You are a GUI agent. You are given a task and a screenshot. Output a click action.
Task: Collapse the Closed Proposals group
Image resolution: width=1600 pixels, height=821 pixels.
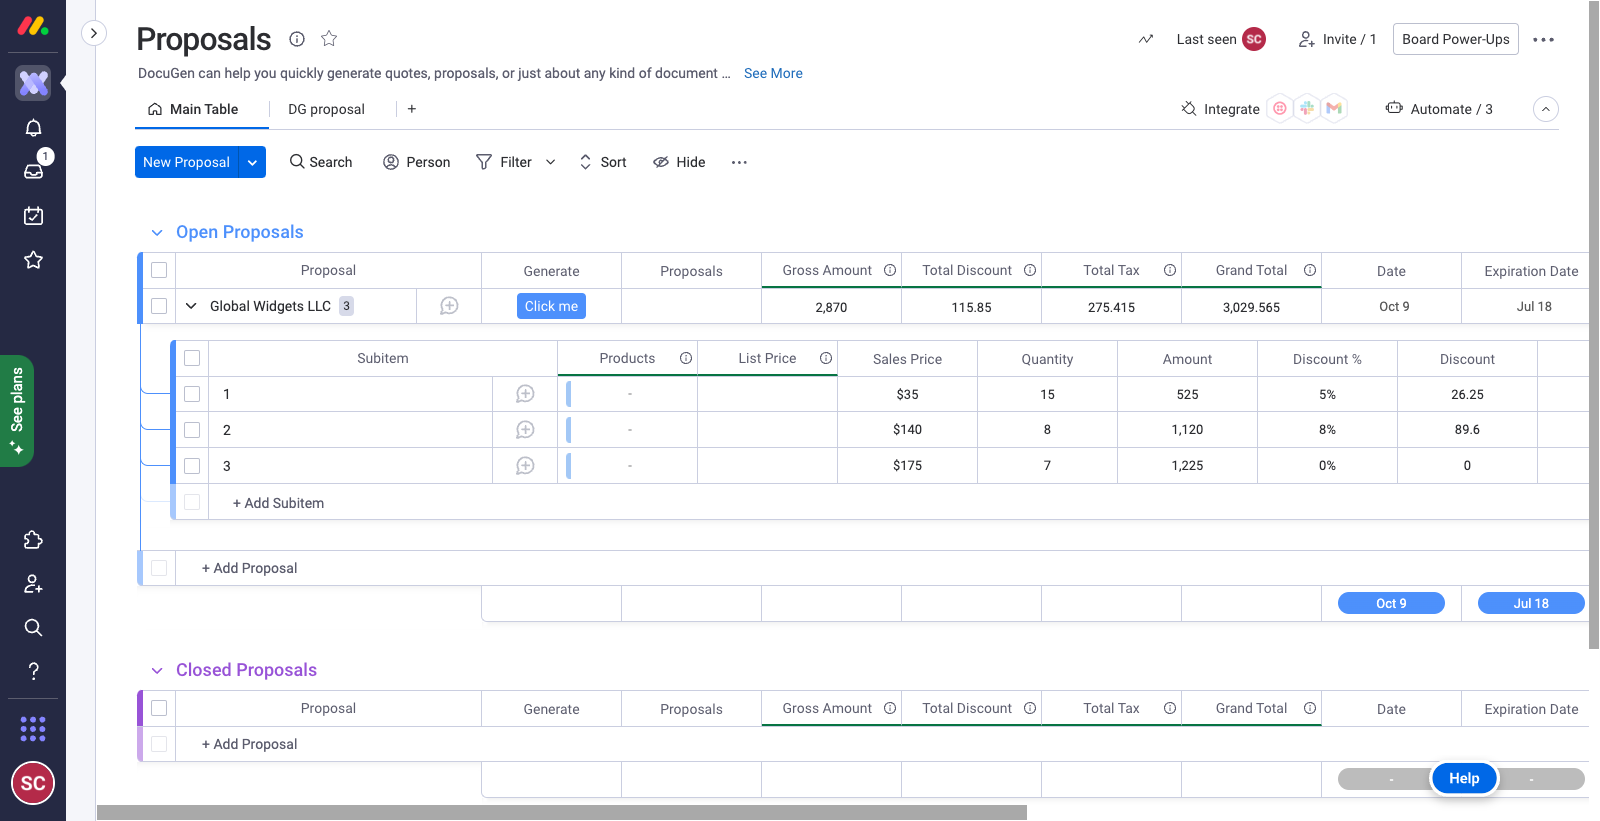coord(157,670)
